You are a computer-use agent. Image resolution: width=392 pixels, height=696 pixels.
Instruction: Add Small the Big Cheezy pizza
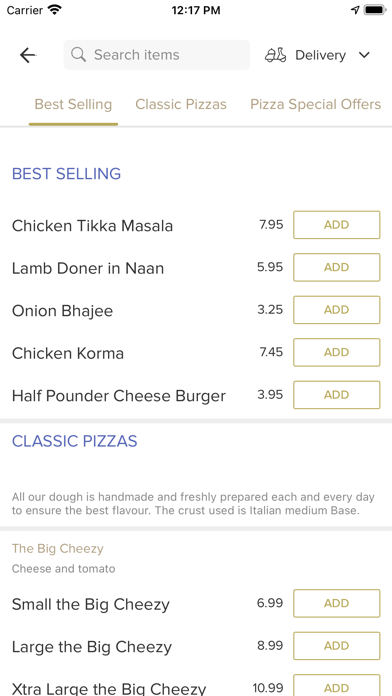(x=337, y=603)
